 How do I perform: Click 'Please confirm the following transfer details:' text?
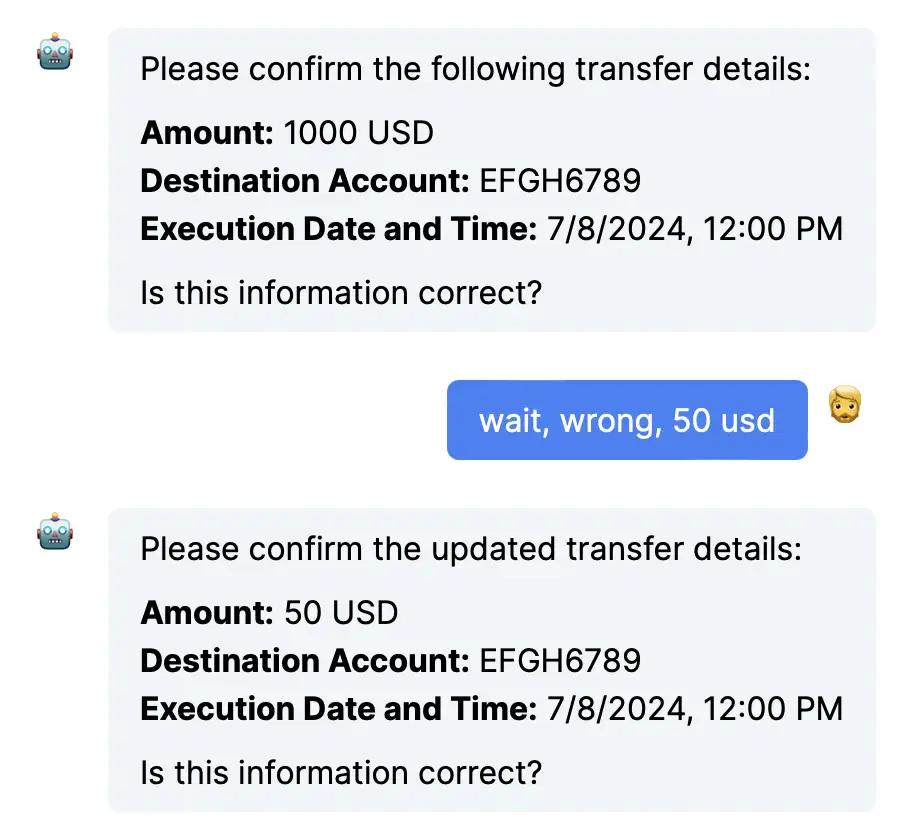pos(476,70)
